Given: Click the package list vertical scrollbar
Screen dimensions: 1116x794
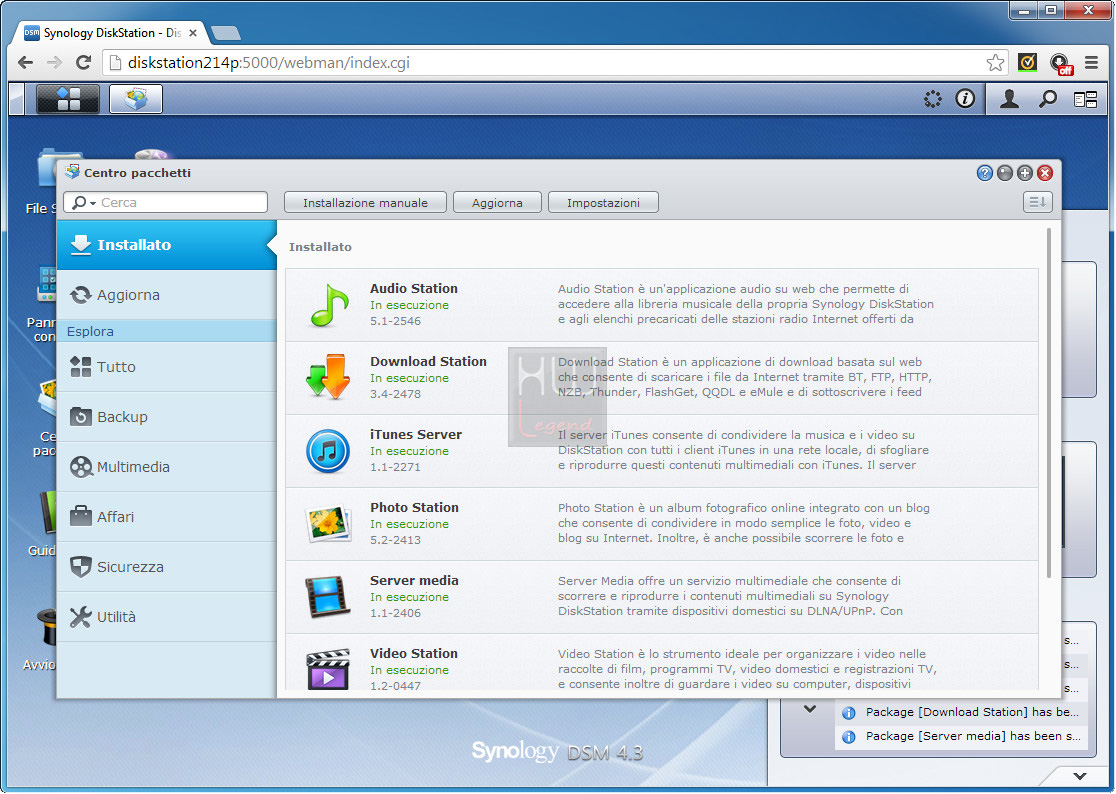Looking at the screenshot, I should (1048, 403).
